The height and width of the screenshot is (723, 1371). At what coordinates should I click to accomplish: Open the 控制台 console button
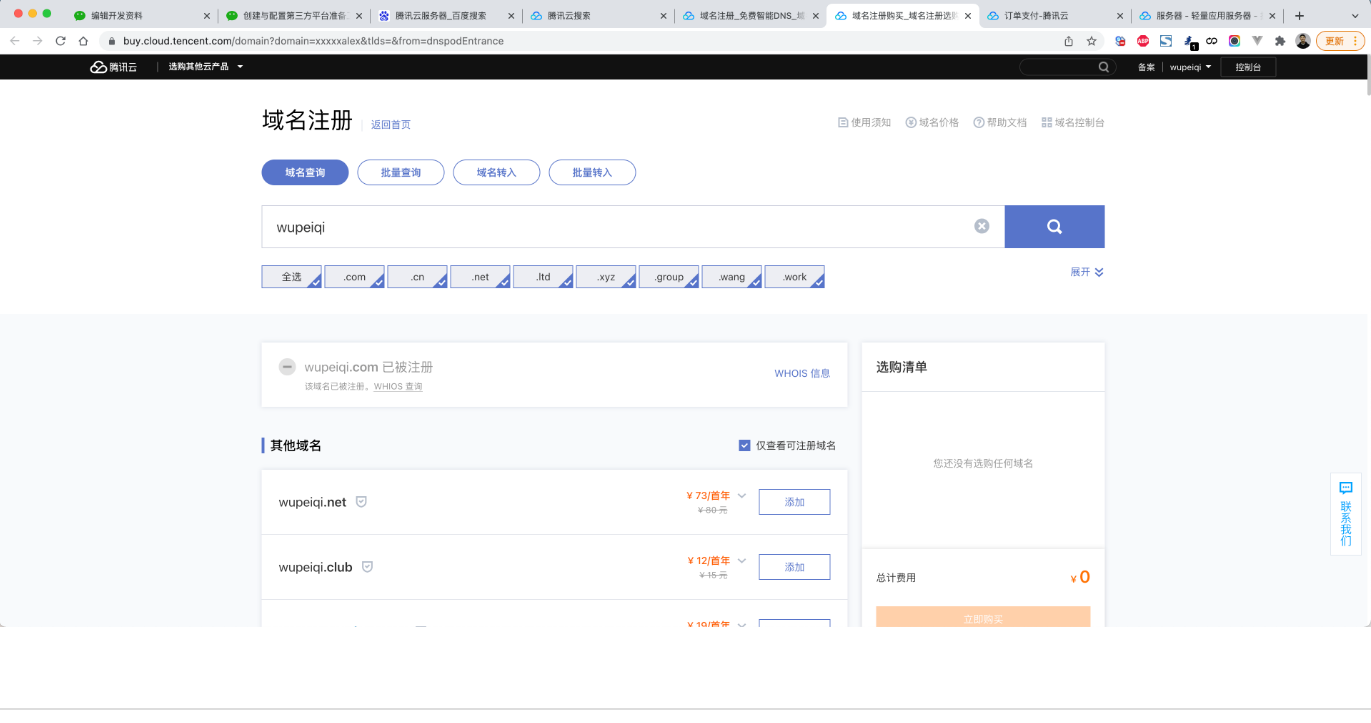point(1248,67)
